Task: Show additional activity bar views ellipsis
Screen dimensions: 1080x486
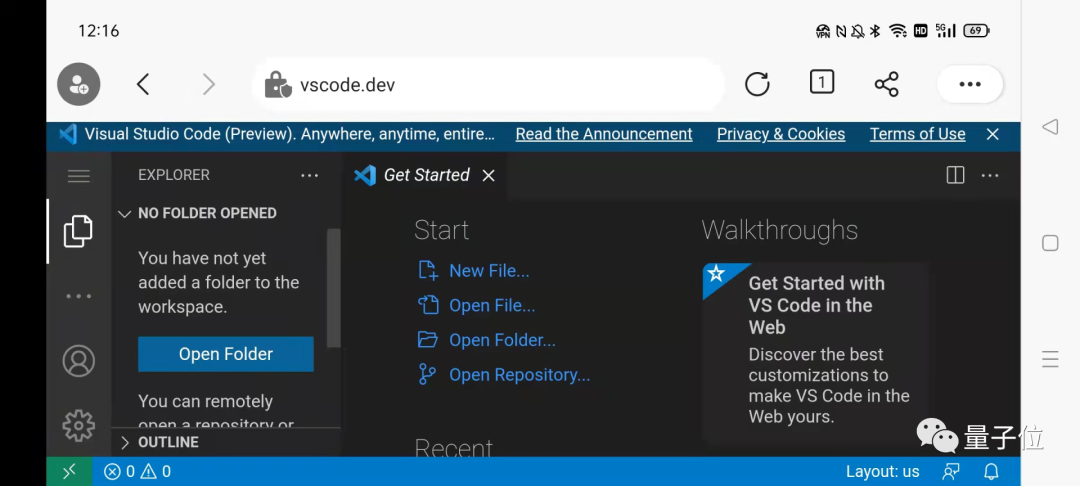Action: tap(78, 297)
